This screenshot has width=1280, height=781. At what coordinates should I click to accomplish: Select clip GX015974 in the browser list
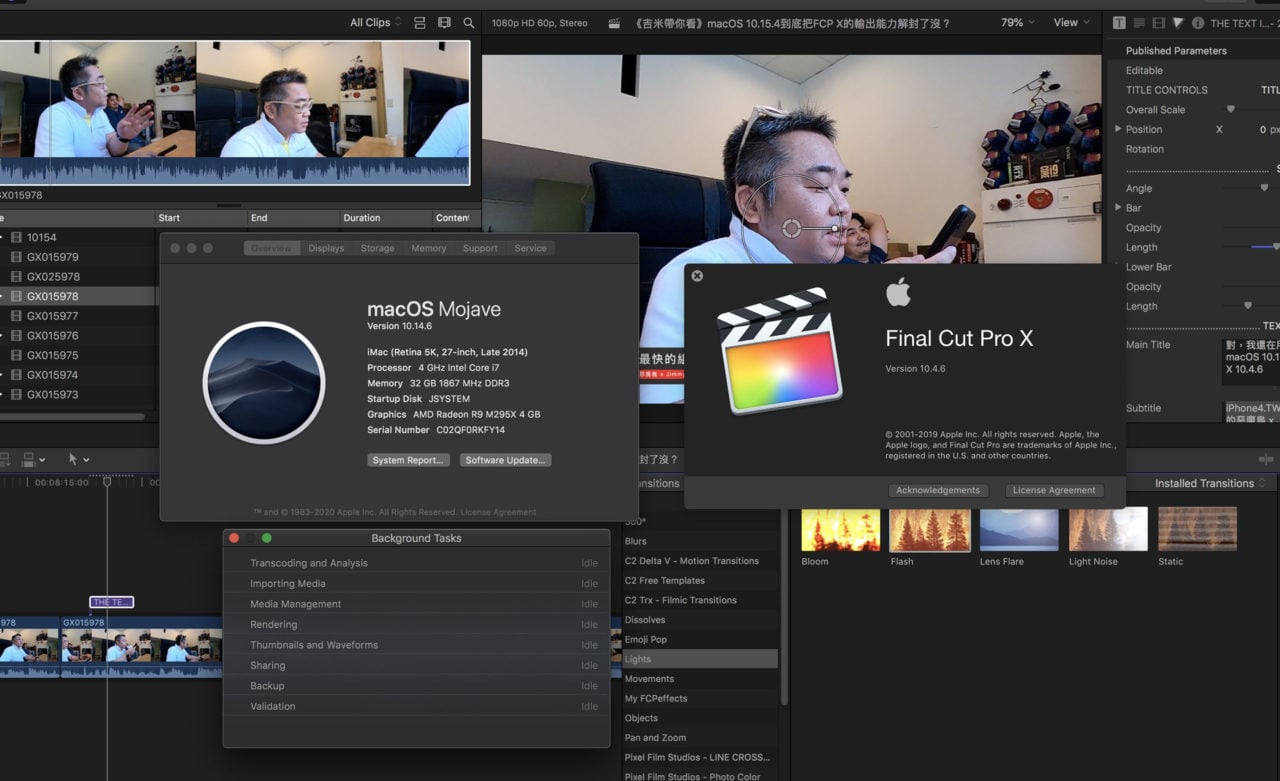78,375
